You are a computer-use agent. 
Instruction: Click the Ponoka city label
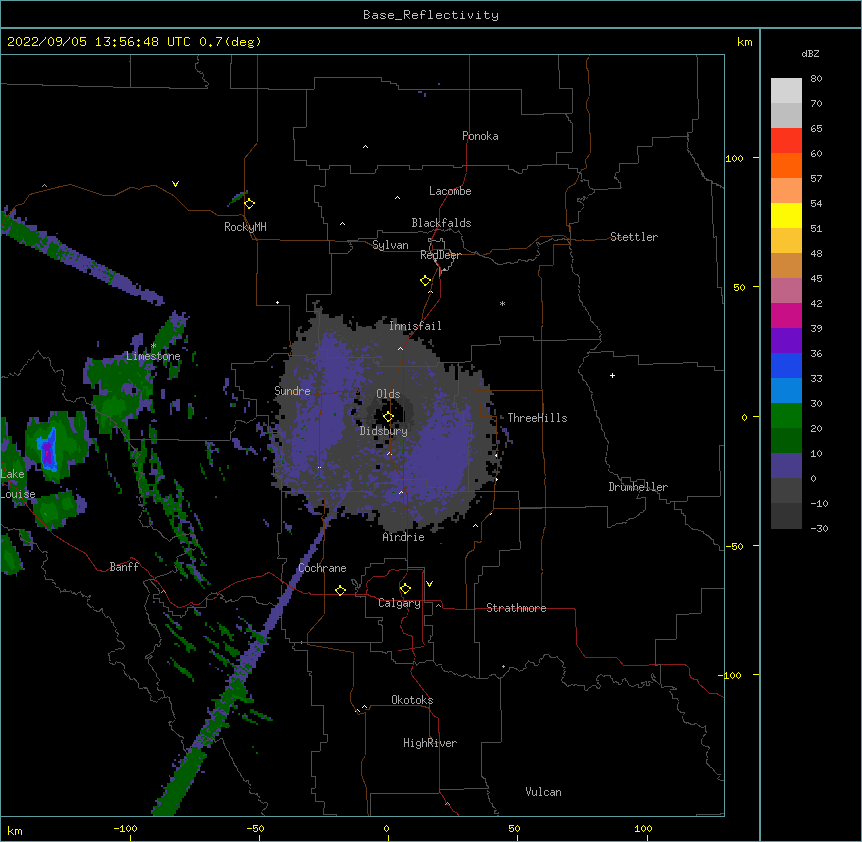click(480, 136)
